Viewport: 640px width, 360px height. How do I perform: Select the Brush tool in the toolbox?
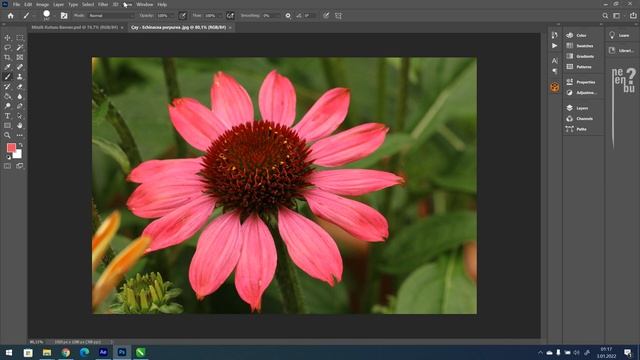(x=7, y=77)
